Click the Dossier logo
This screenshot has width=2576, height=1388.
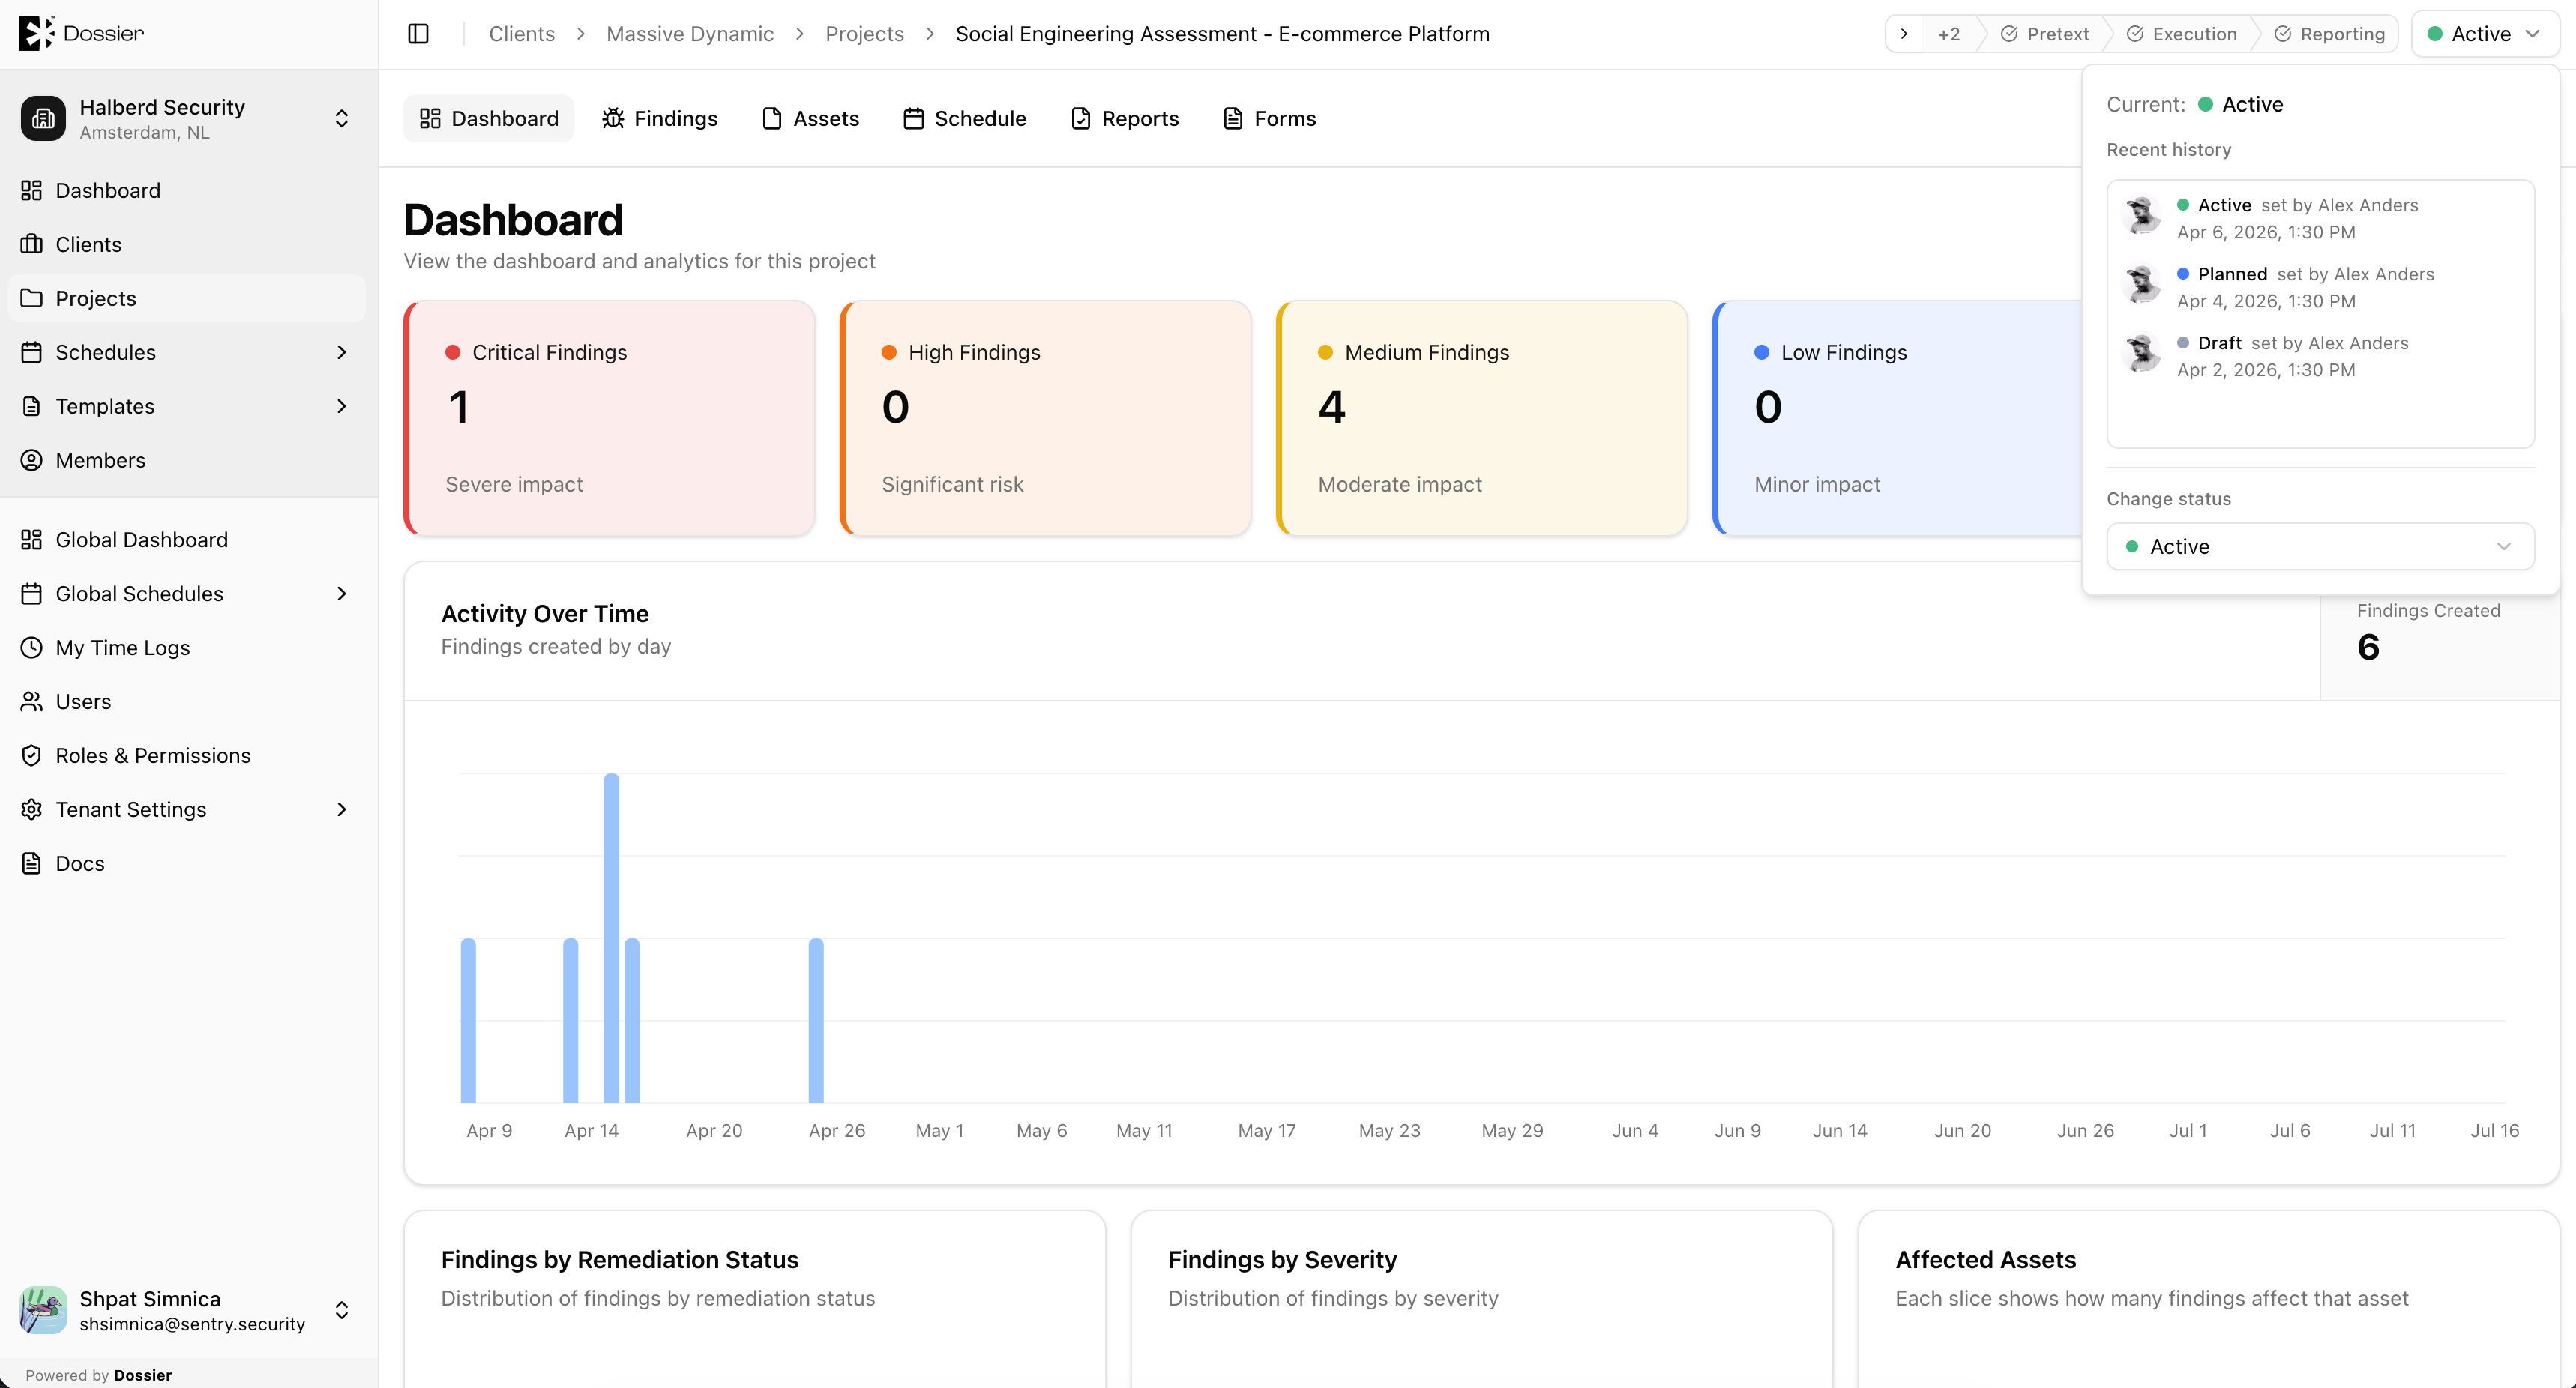point(82,33)
